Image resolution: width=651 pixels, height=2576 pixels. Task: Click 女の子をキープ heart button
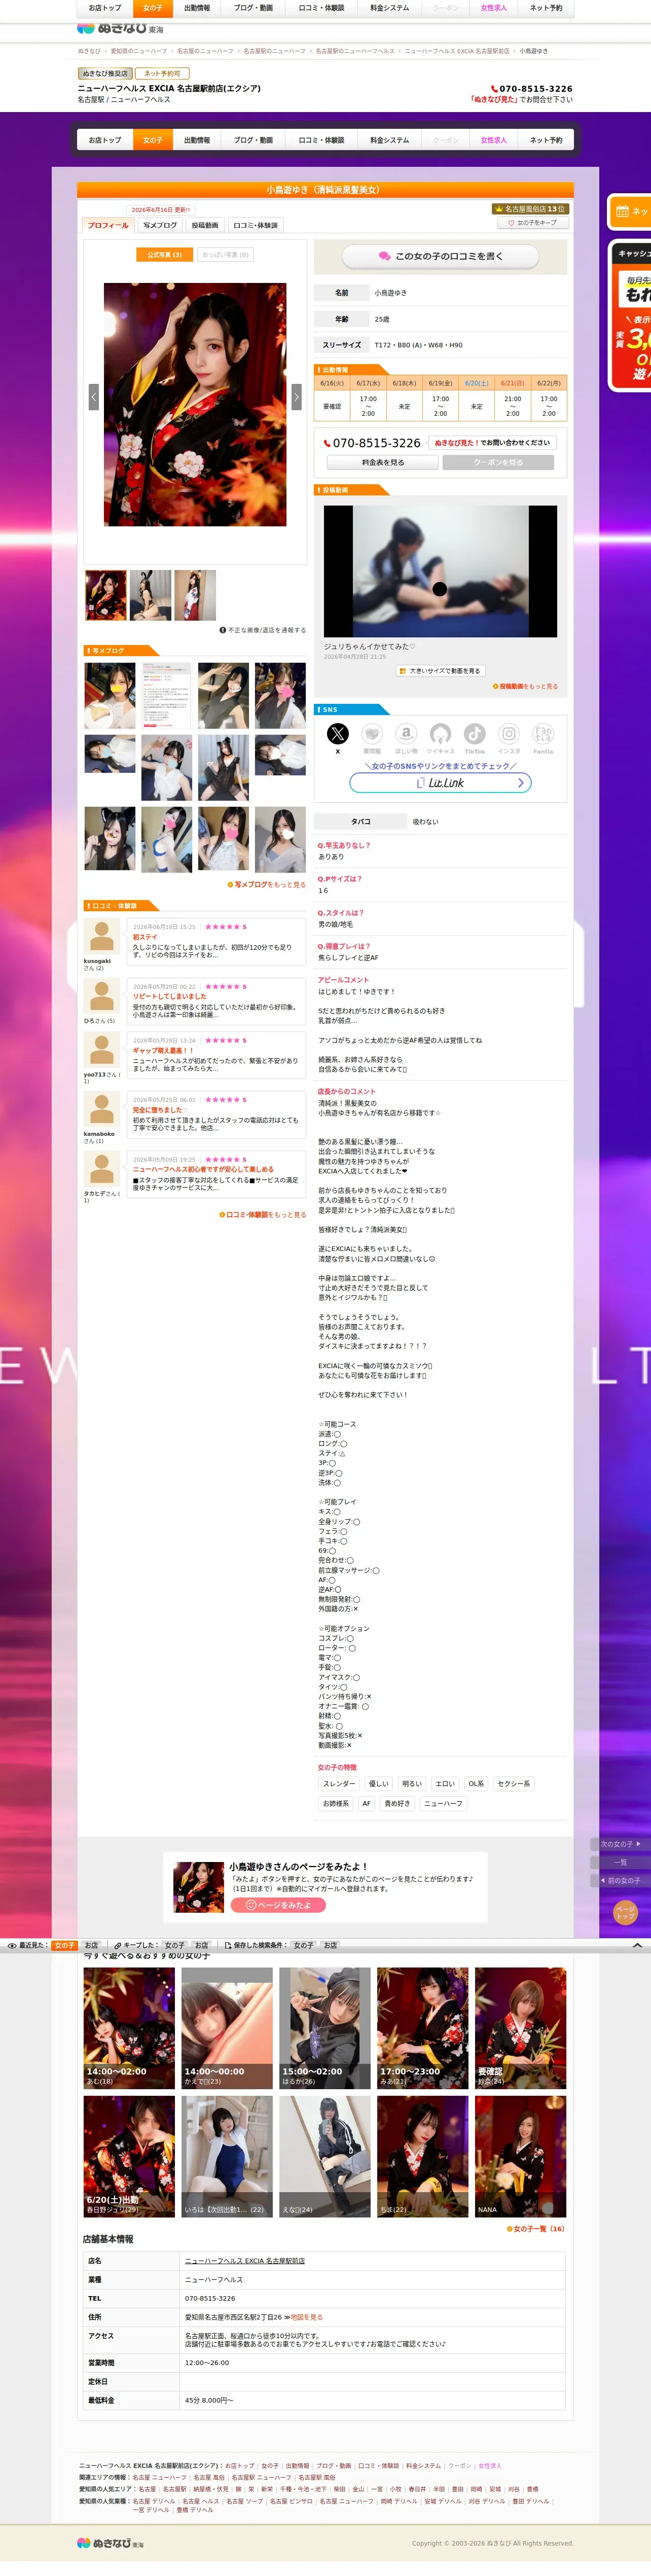pyautogui.click(x=533, y=223)
